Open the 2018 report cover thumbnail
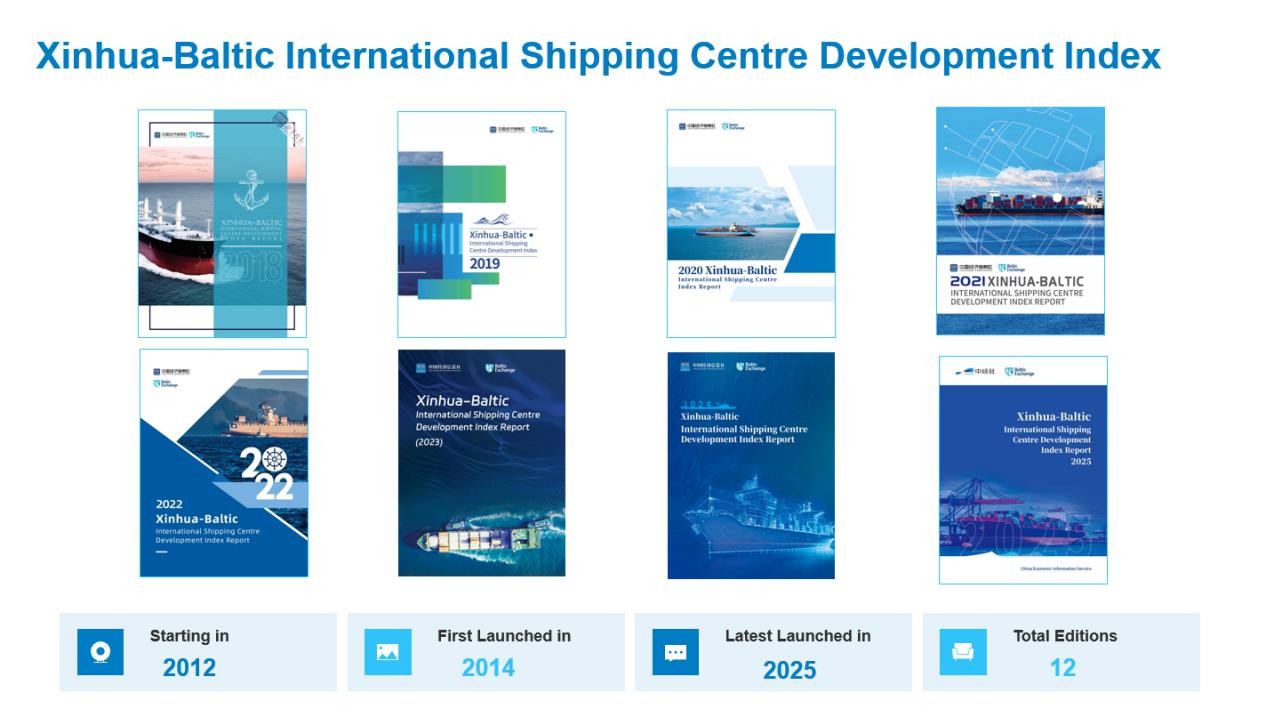 click(x=222, y=223)
